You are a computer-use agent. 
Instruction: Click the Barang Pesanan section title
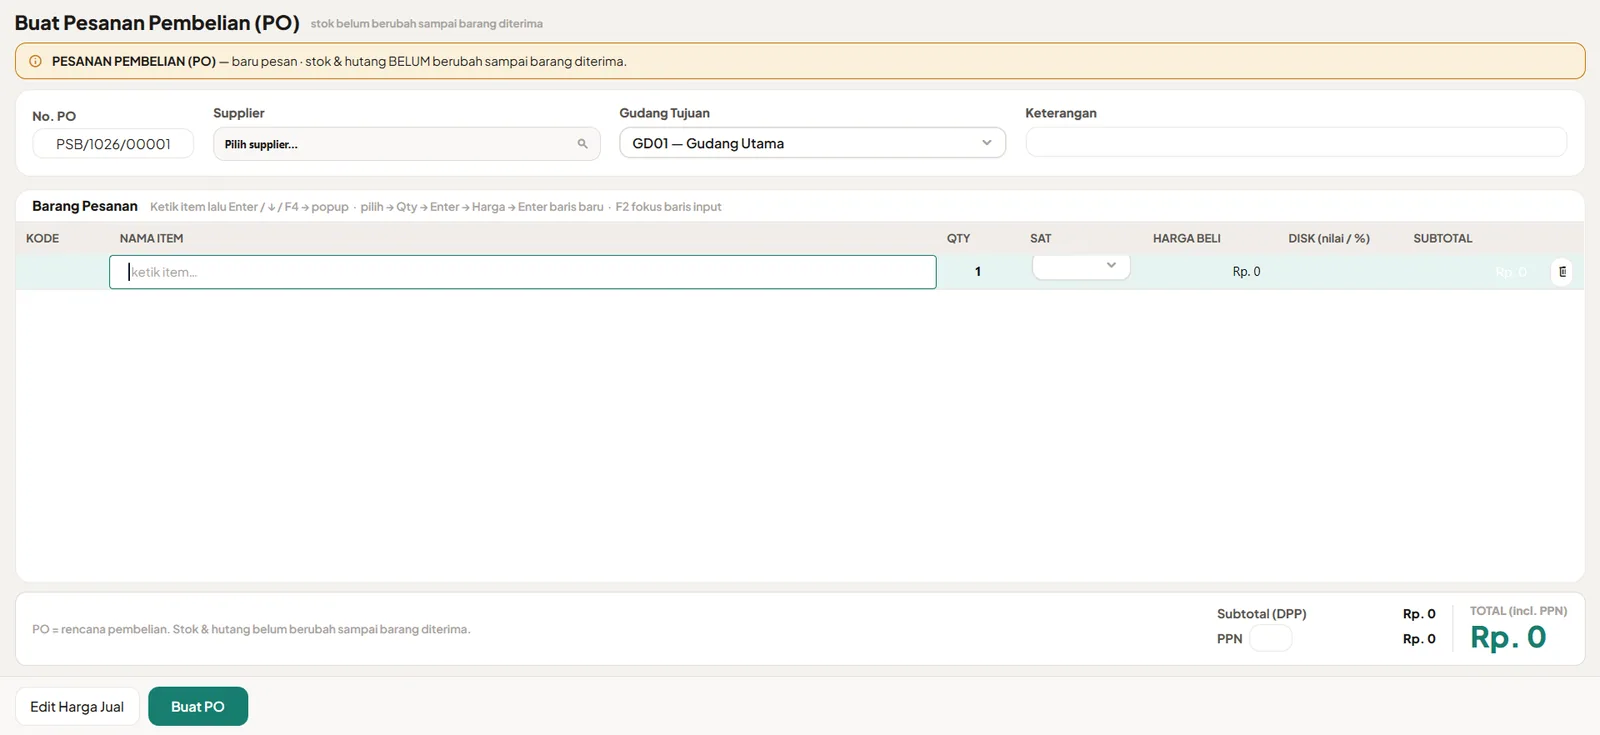[x=85, y=206]
